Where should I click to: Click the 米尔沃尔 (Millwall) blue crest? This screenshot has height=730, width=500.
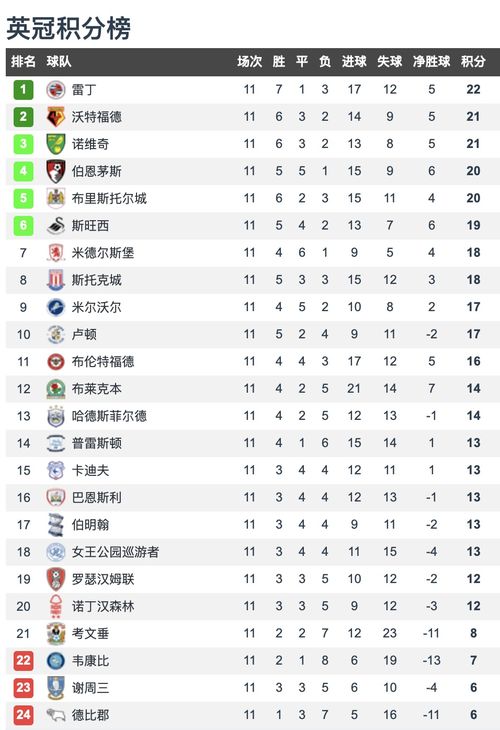click(56, 307)
